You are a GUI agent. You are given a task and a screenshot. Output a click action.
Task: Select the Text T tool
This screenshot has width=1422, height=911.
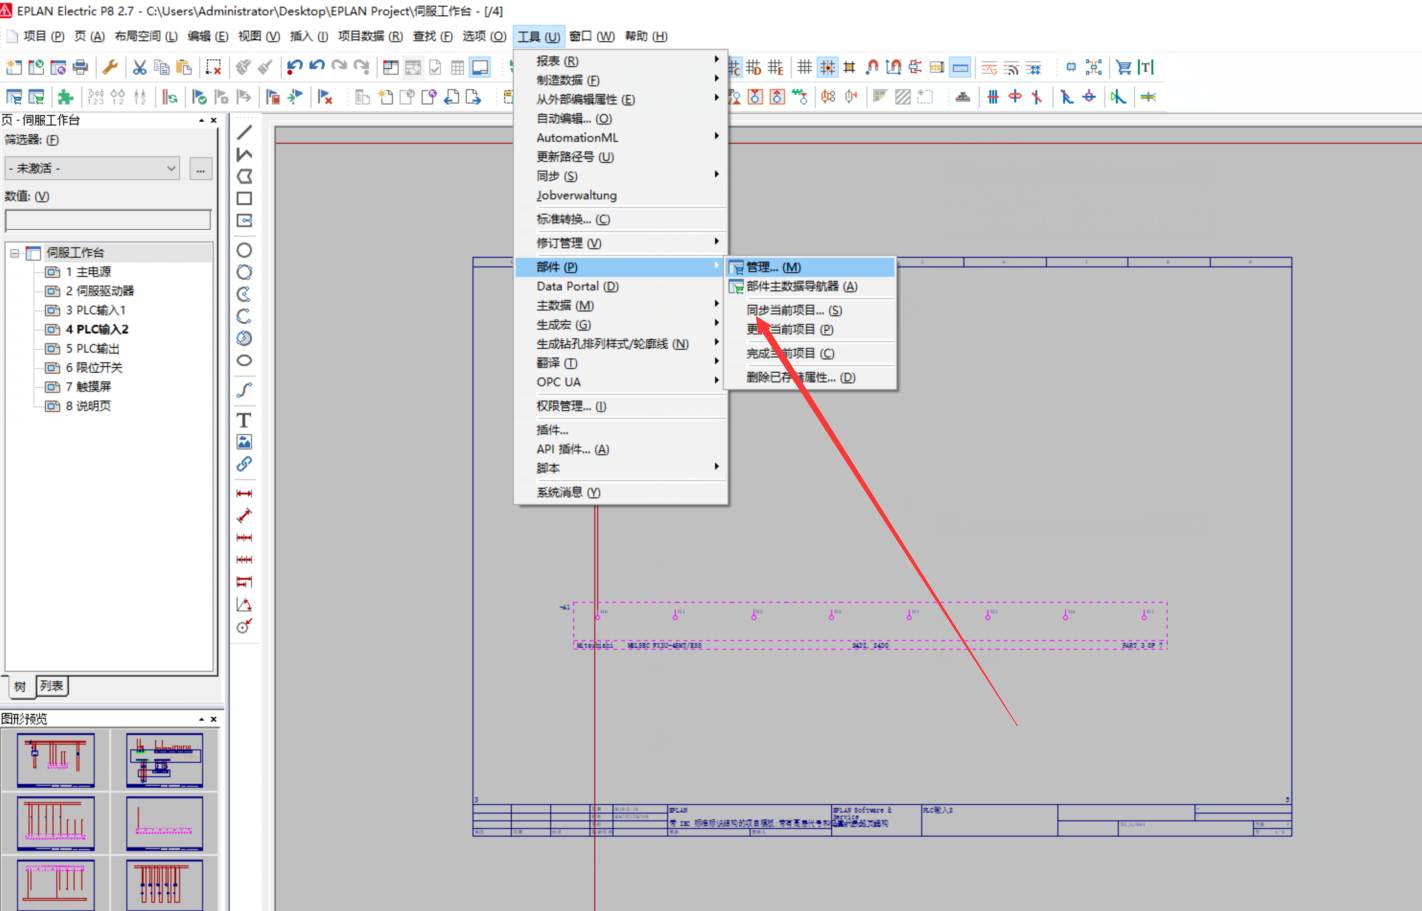pyautogui.click(x=244, y=420)
